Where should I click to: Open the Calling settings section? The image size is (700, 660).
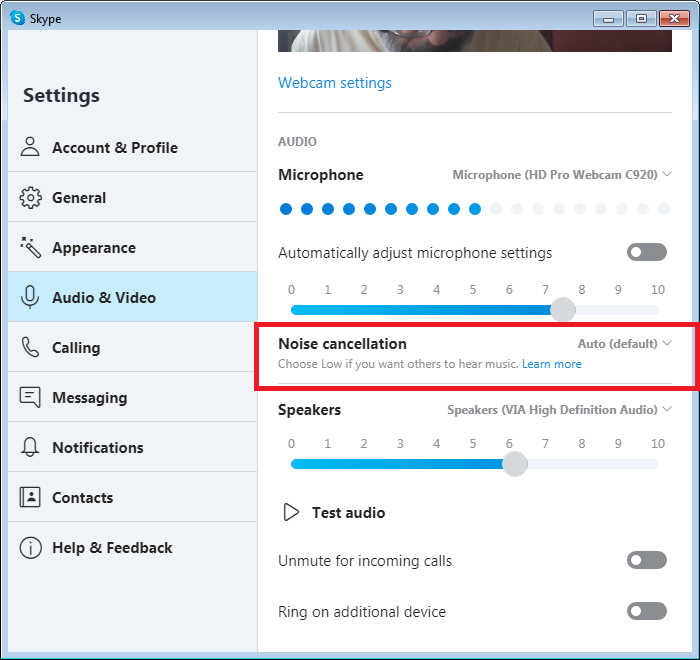[x=133, y=347]
